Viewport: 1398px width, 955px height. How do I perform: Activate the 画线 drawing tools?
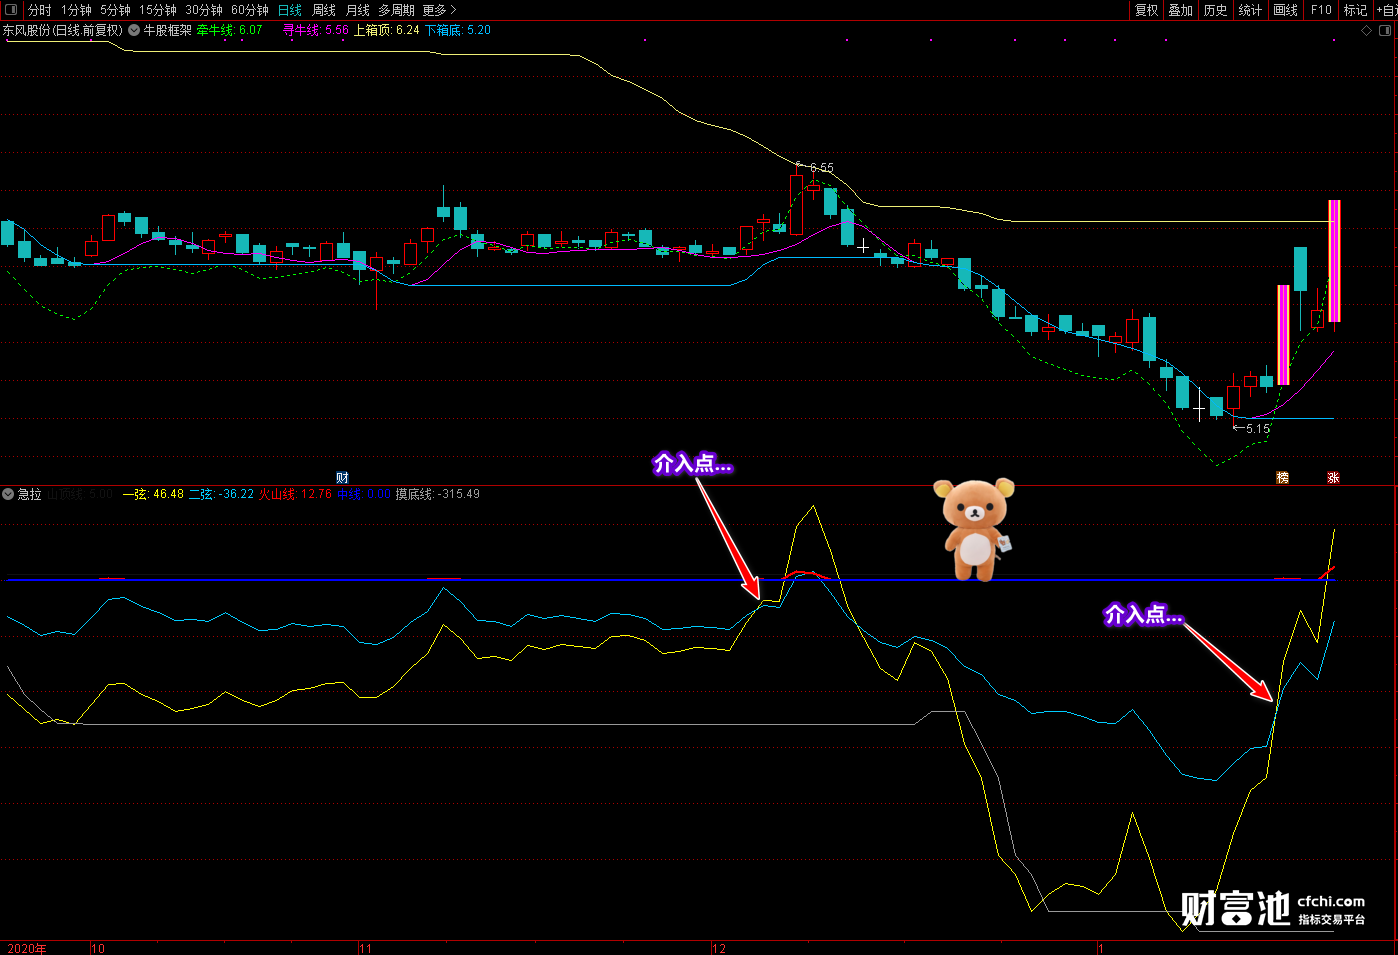[x=1286, y=10]
